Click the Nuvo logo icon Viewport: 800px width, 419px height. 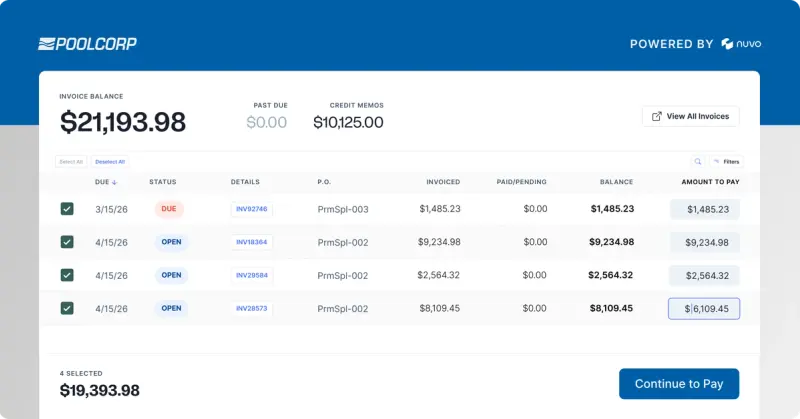727,44
